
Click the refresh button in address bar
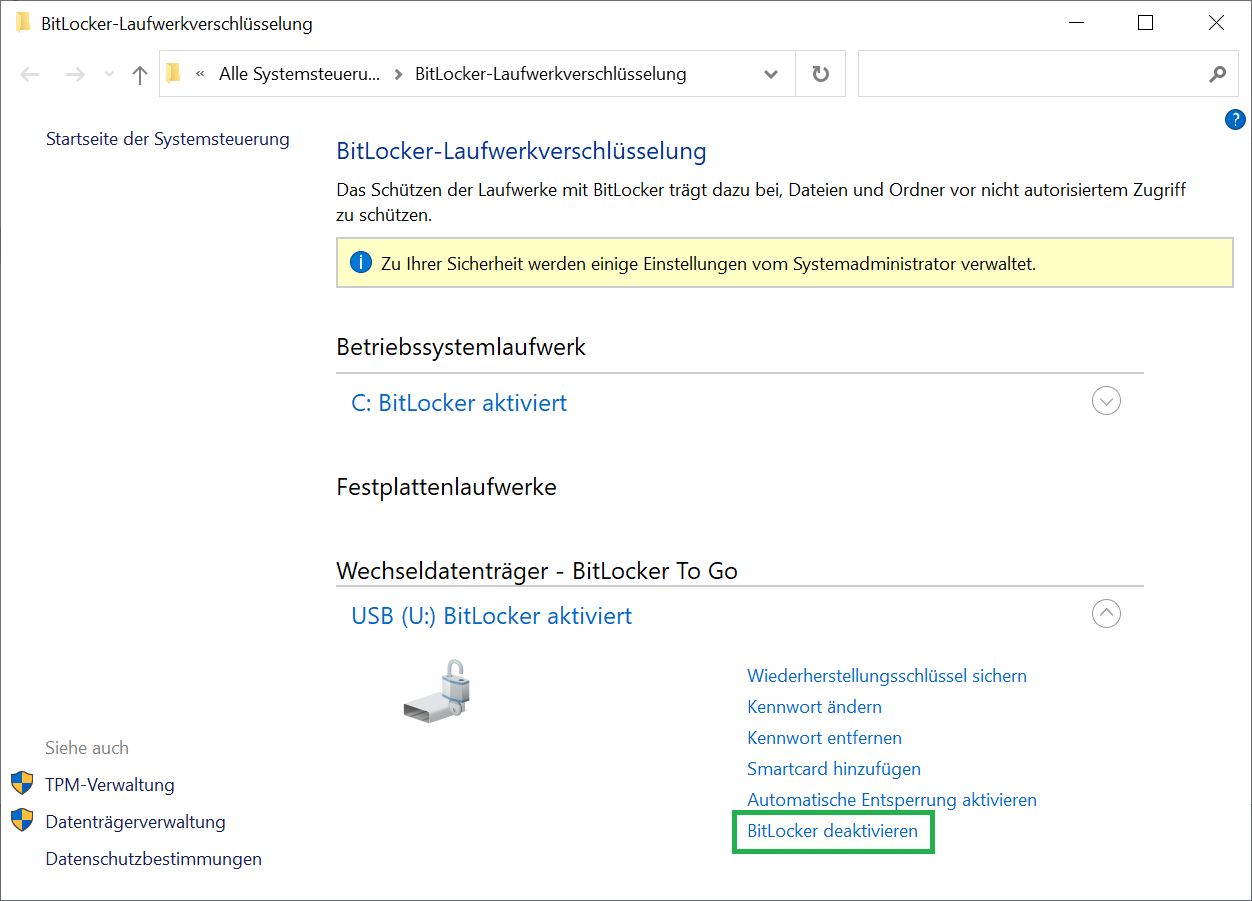[820, 74]
